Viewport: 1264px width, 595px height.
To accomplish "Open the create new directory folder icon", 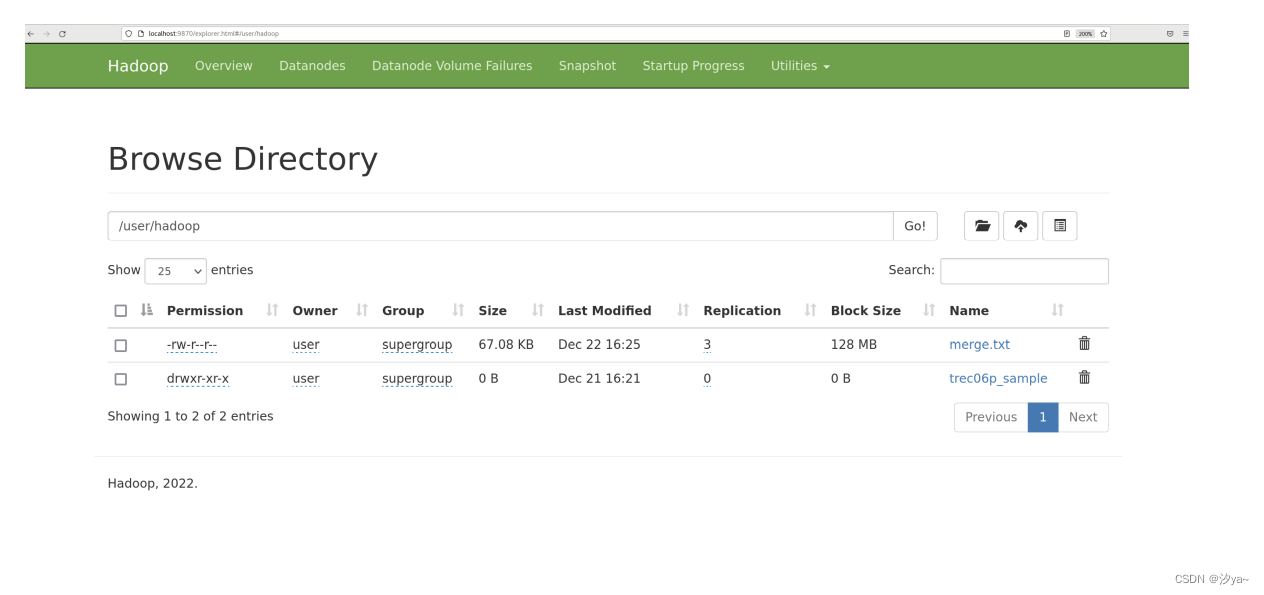I will pos(982,226).
